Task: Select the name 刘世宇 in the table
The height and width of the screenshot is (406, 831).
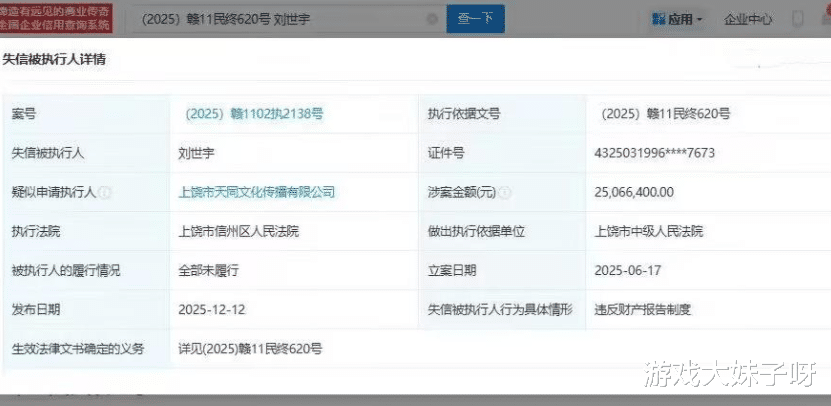Action: 196,153
